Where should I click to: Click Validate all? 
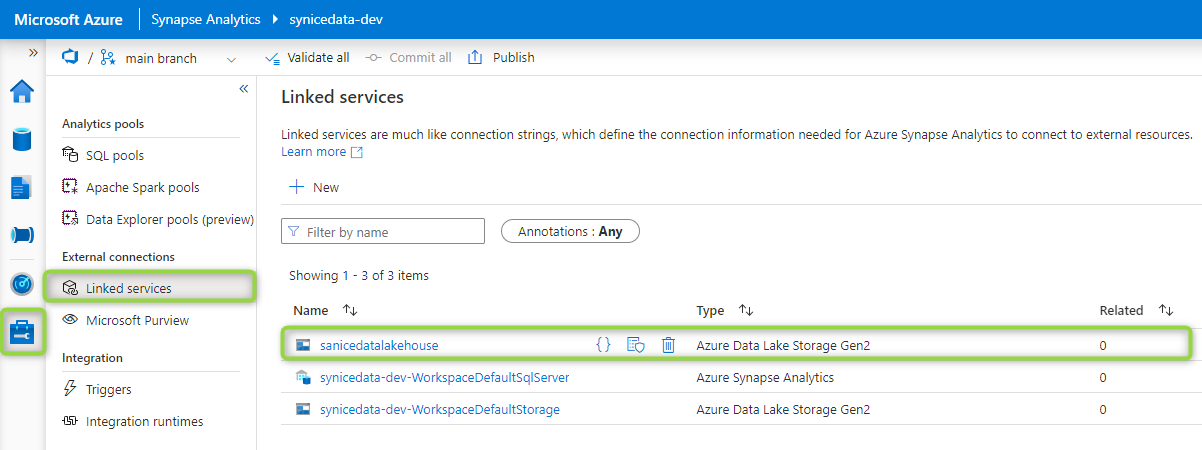point(307,58)
